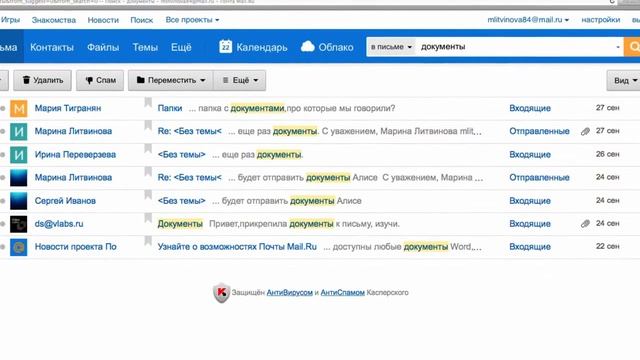
Task: Click avatar of Сергей Иванов
Action: coord(19,201)
